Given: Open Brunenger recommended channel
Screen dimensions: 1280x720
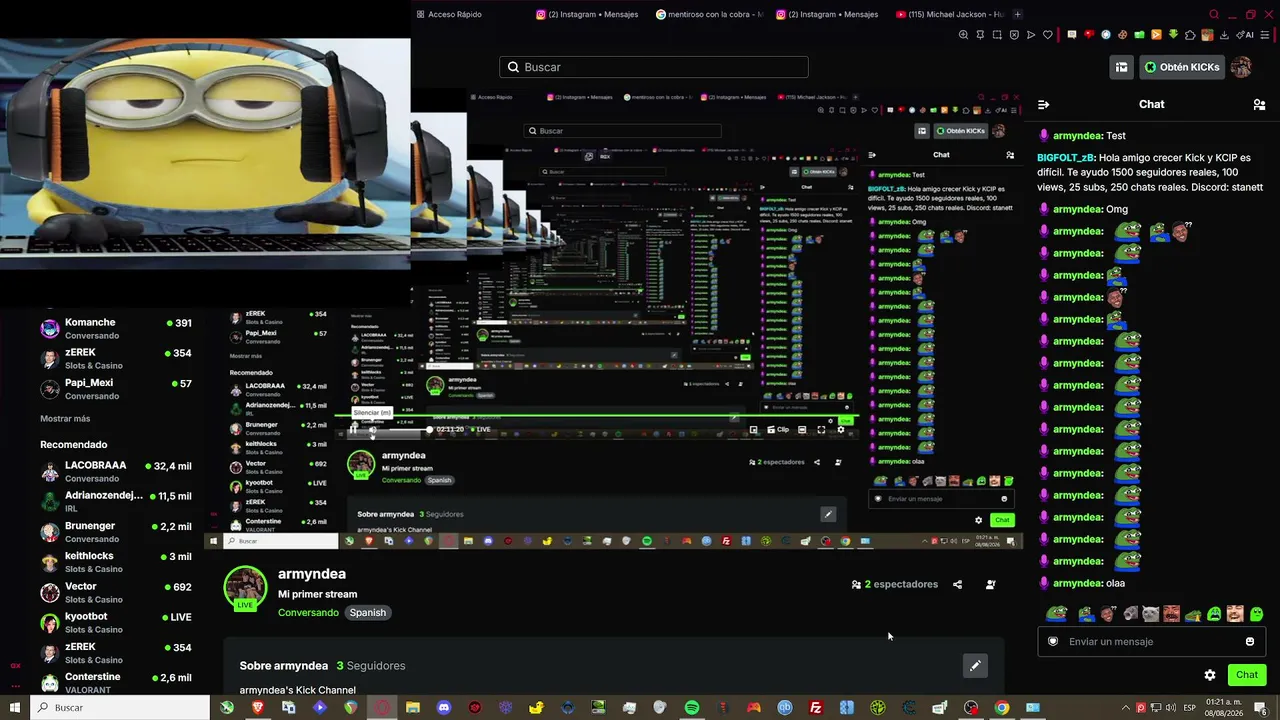Looking at the screenshot, I should pos(116,532).
